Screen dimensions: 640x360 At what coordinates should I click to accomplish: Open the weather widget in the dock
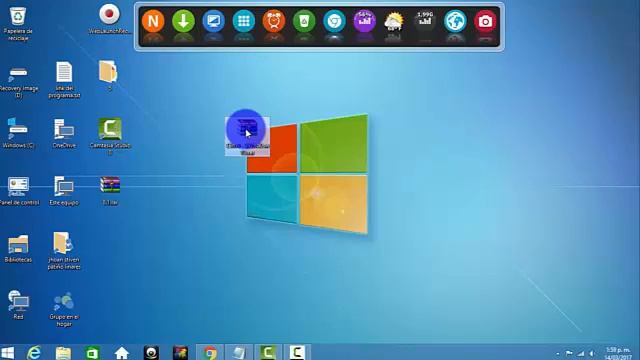pos(394,21)
